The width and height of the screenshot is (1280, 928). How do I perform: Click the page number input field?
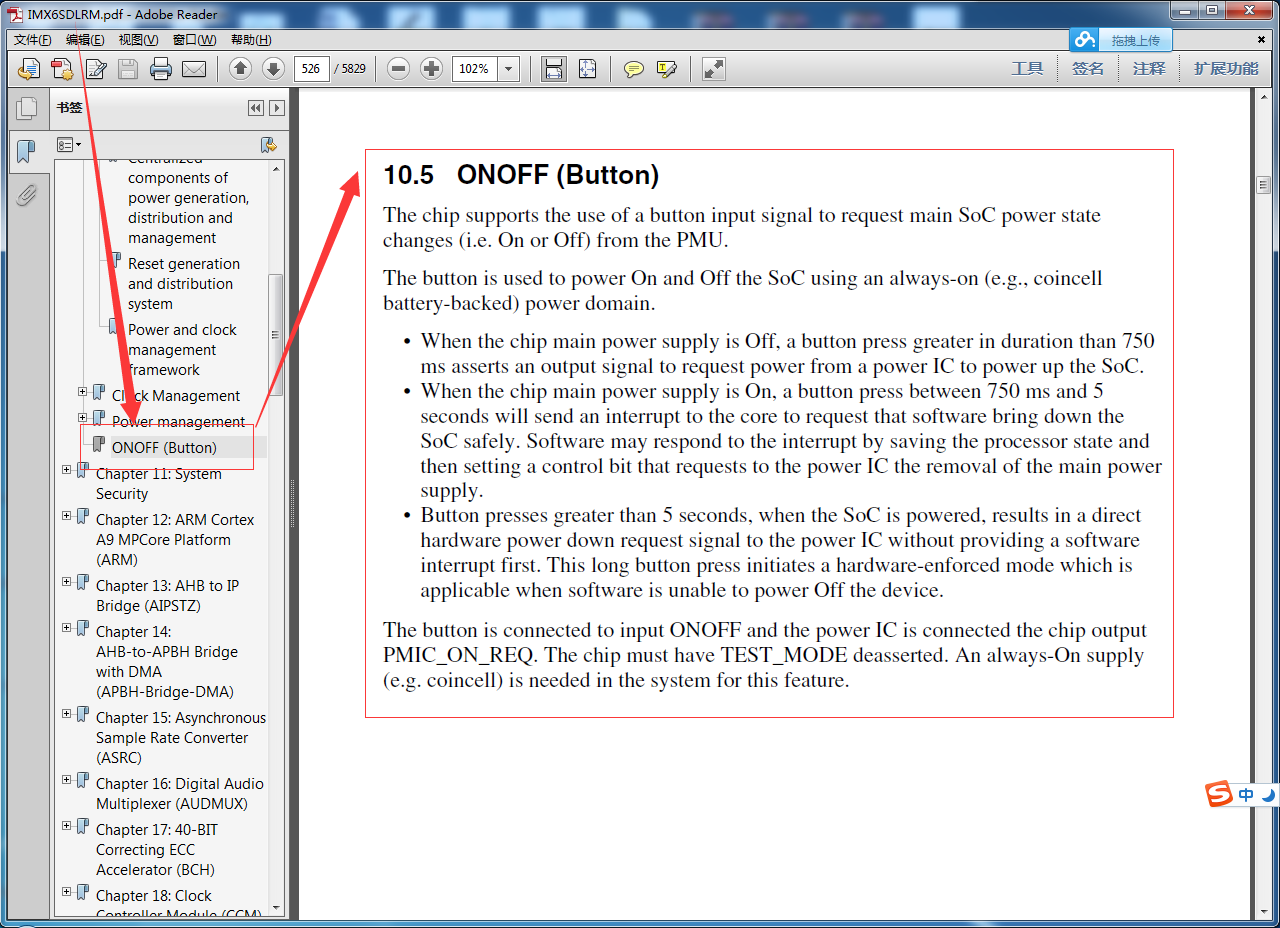[x=312, y=69]
